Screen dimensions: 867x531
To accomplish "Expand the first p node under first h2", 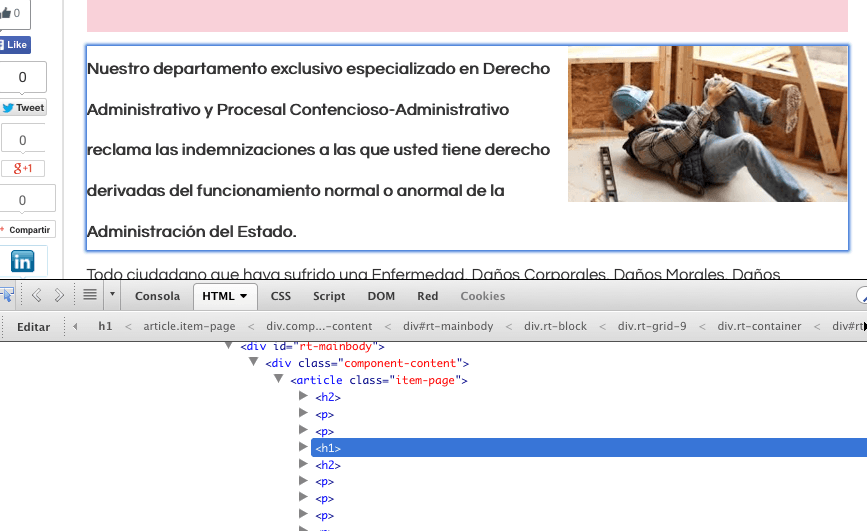I will click(x=303, y=413).
